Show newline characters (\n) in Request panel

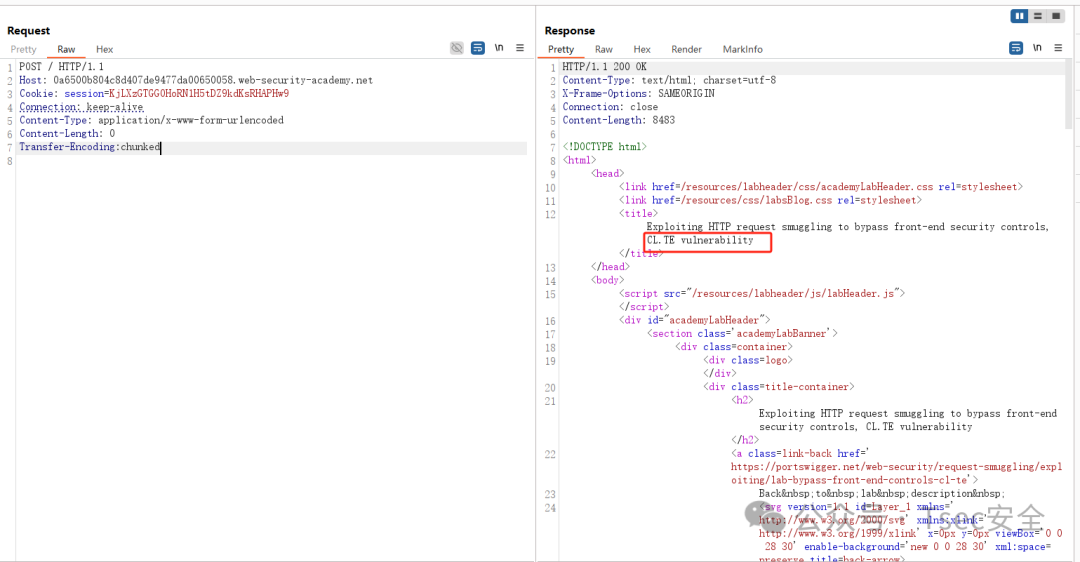click(499, 48)
